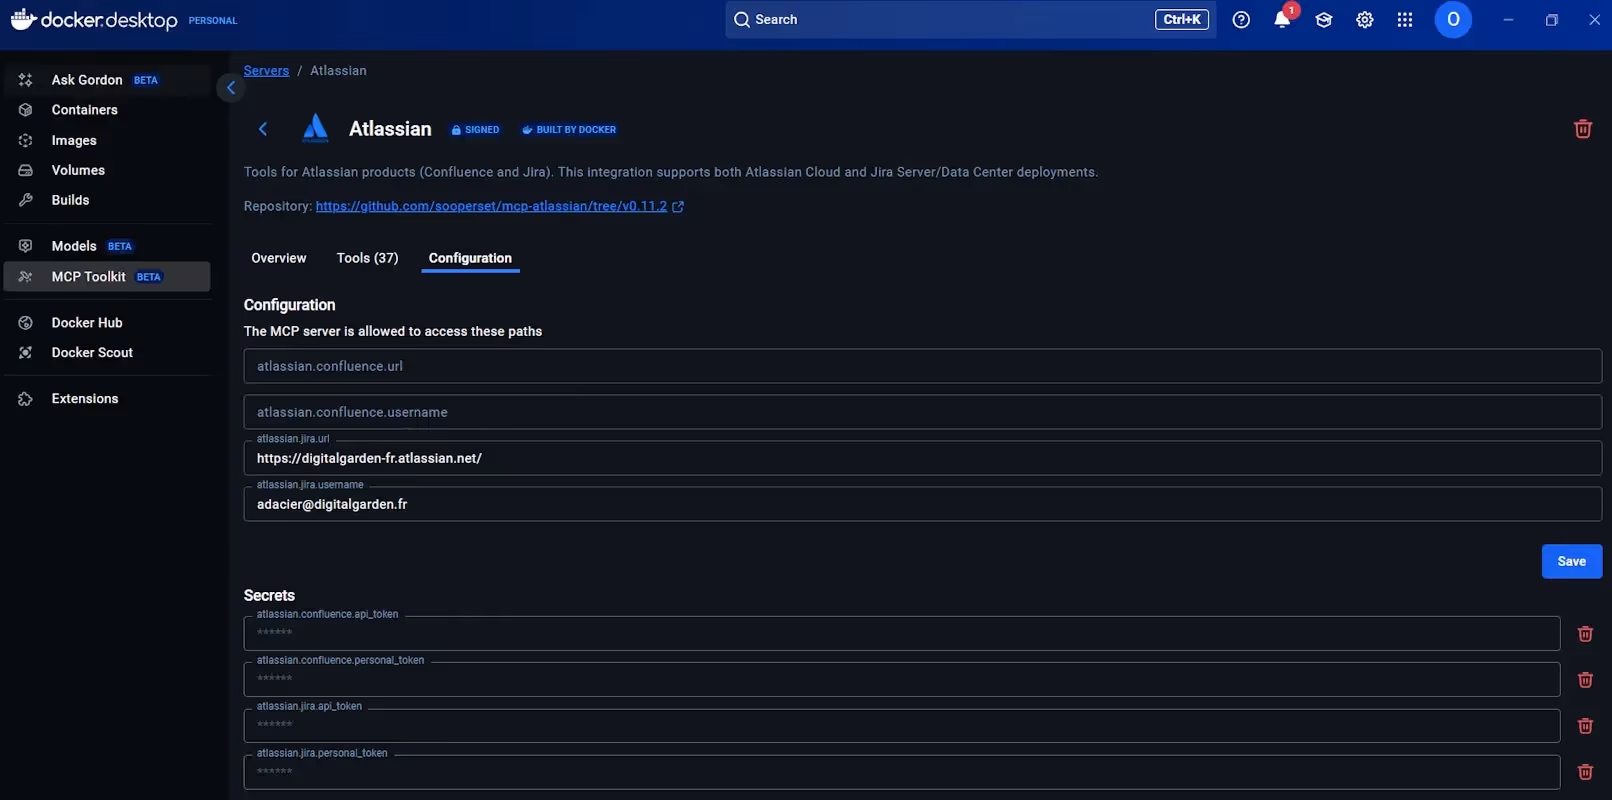Click the atlassian.confluence.api_token secret field
This screenshot has height=800, width=1612.
click(901, 633)
